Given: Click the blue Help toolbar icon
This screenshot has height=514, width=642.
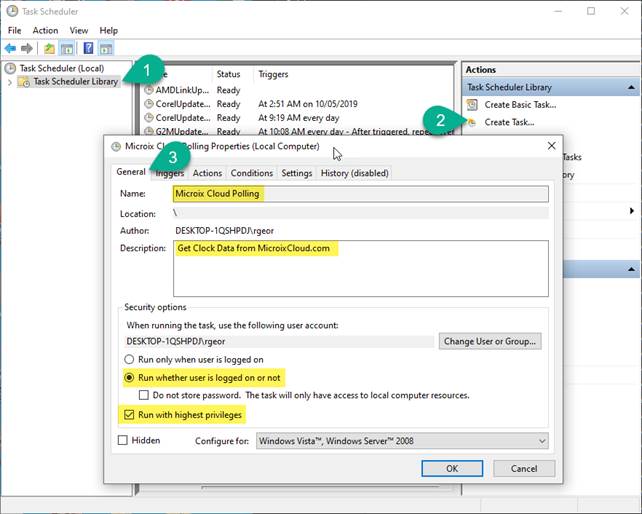Looking at the screenshot, I should (88, 48).
